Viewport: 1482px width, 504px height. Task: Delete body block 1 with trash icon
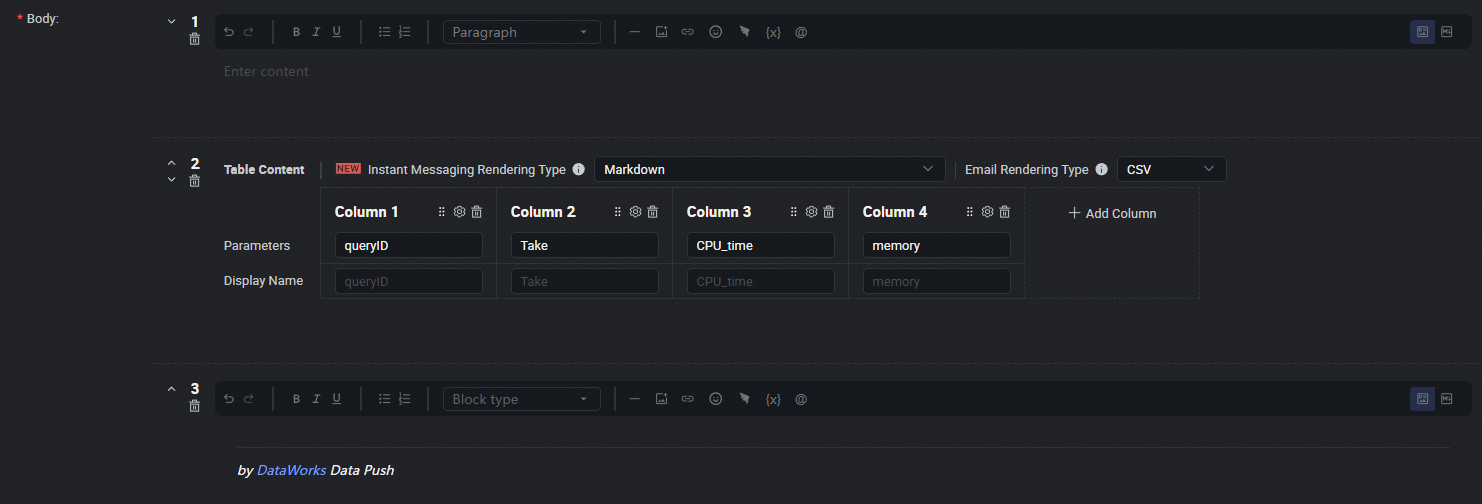195,39
